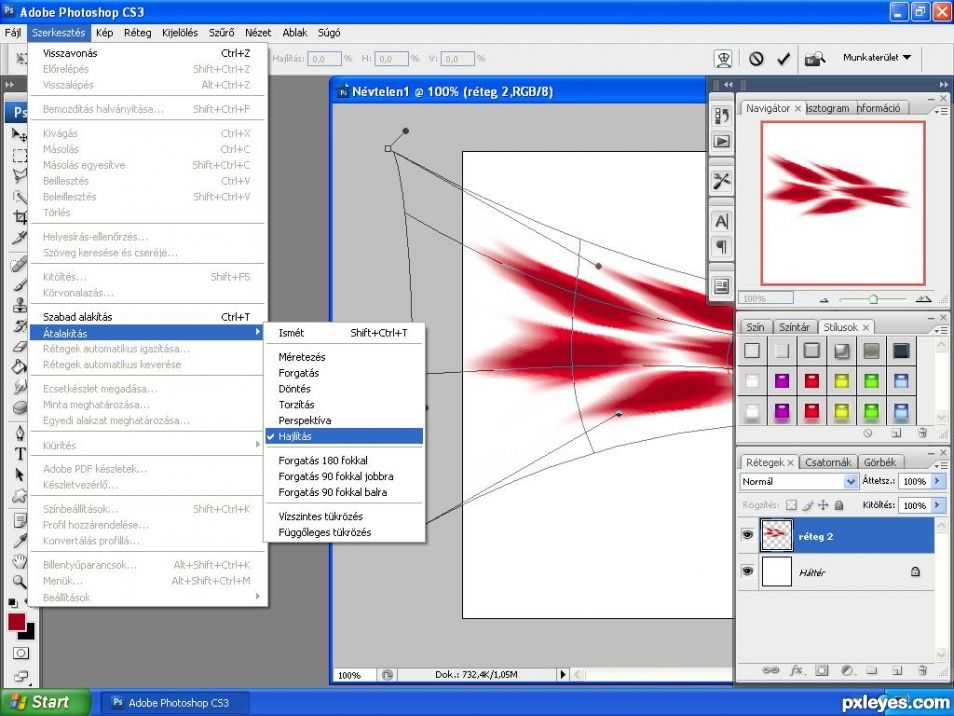Click the Windows Start button
The image size is (954, 716).
46,703
